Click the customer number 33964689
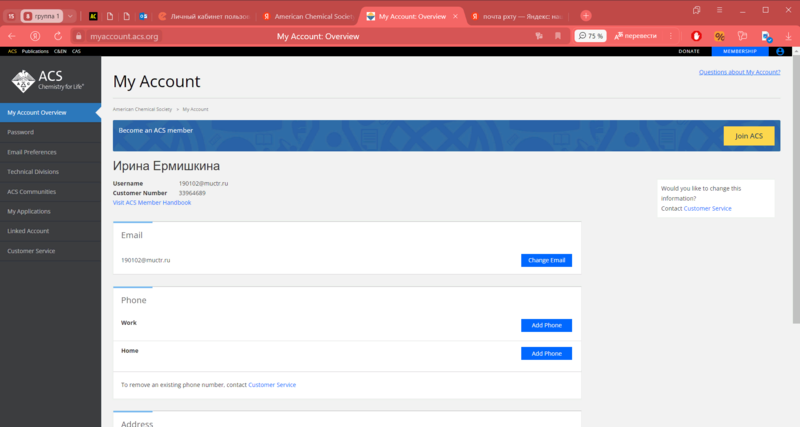Viewport: 800px width, 427px height. click(192, 193)
